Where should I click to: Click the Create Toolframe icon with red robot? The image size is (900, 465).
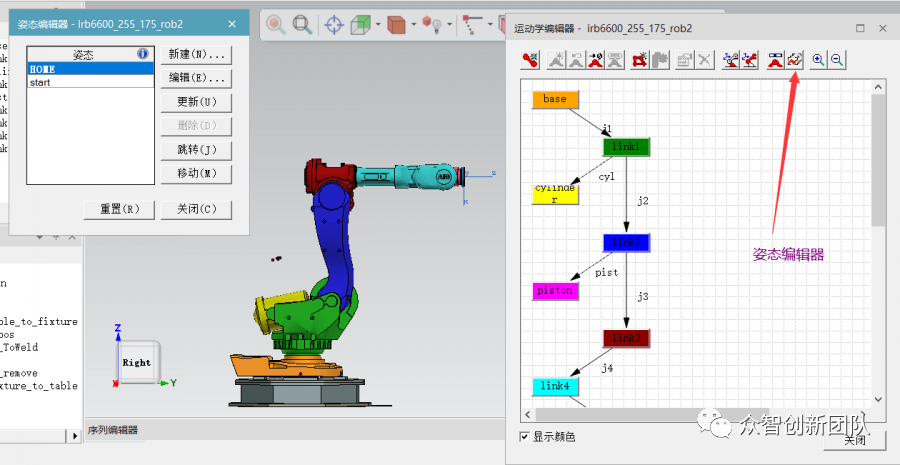click(750, 60)
